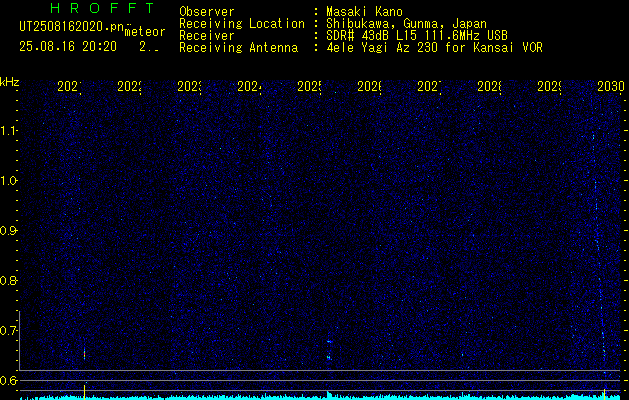Viewport: 629px width, 400px height.
Task: Click the 2028 time marker
Action: tap(489, 86)
